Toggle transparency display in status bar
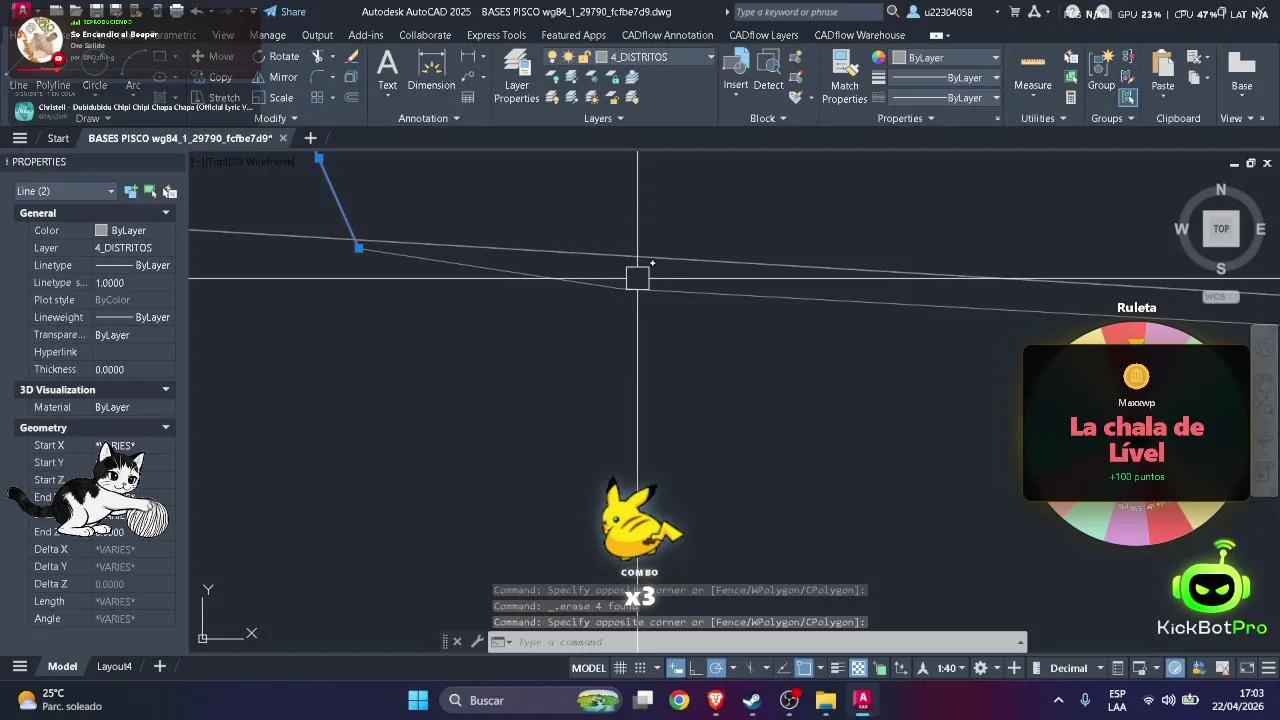 [858, 668]
